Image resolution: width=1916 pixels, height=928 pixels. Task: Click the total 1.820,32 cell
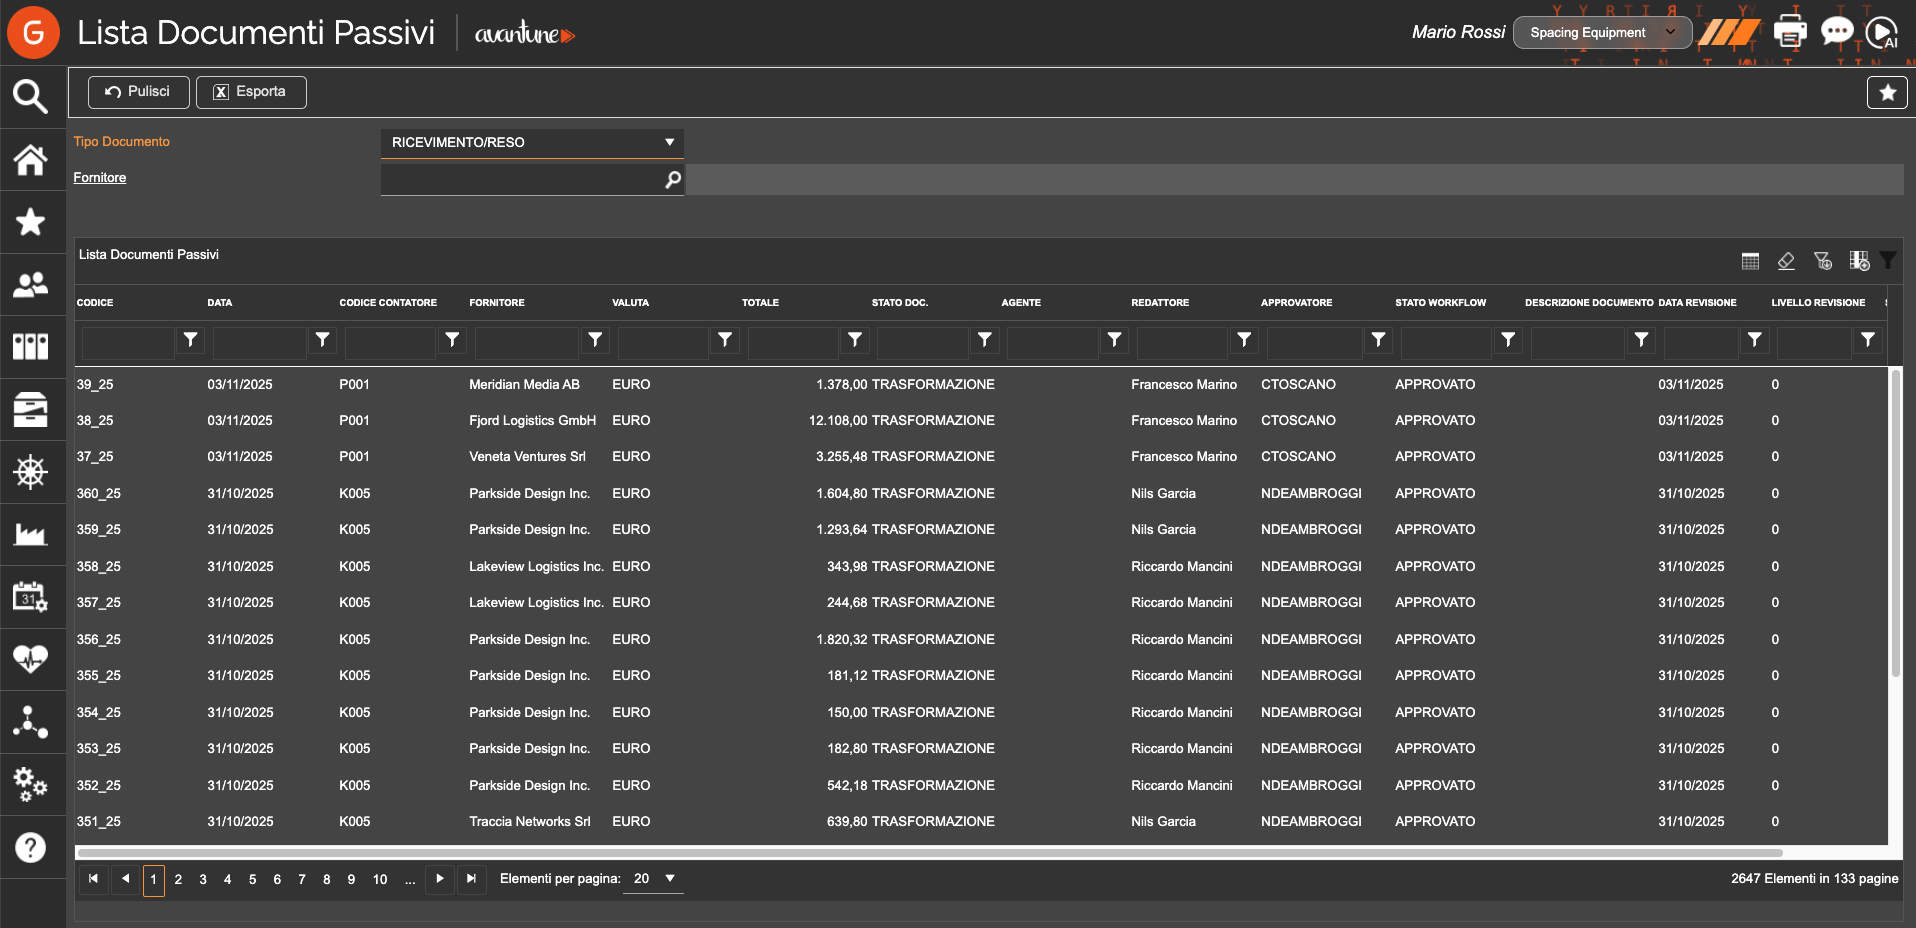tap(841, 640)
